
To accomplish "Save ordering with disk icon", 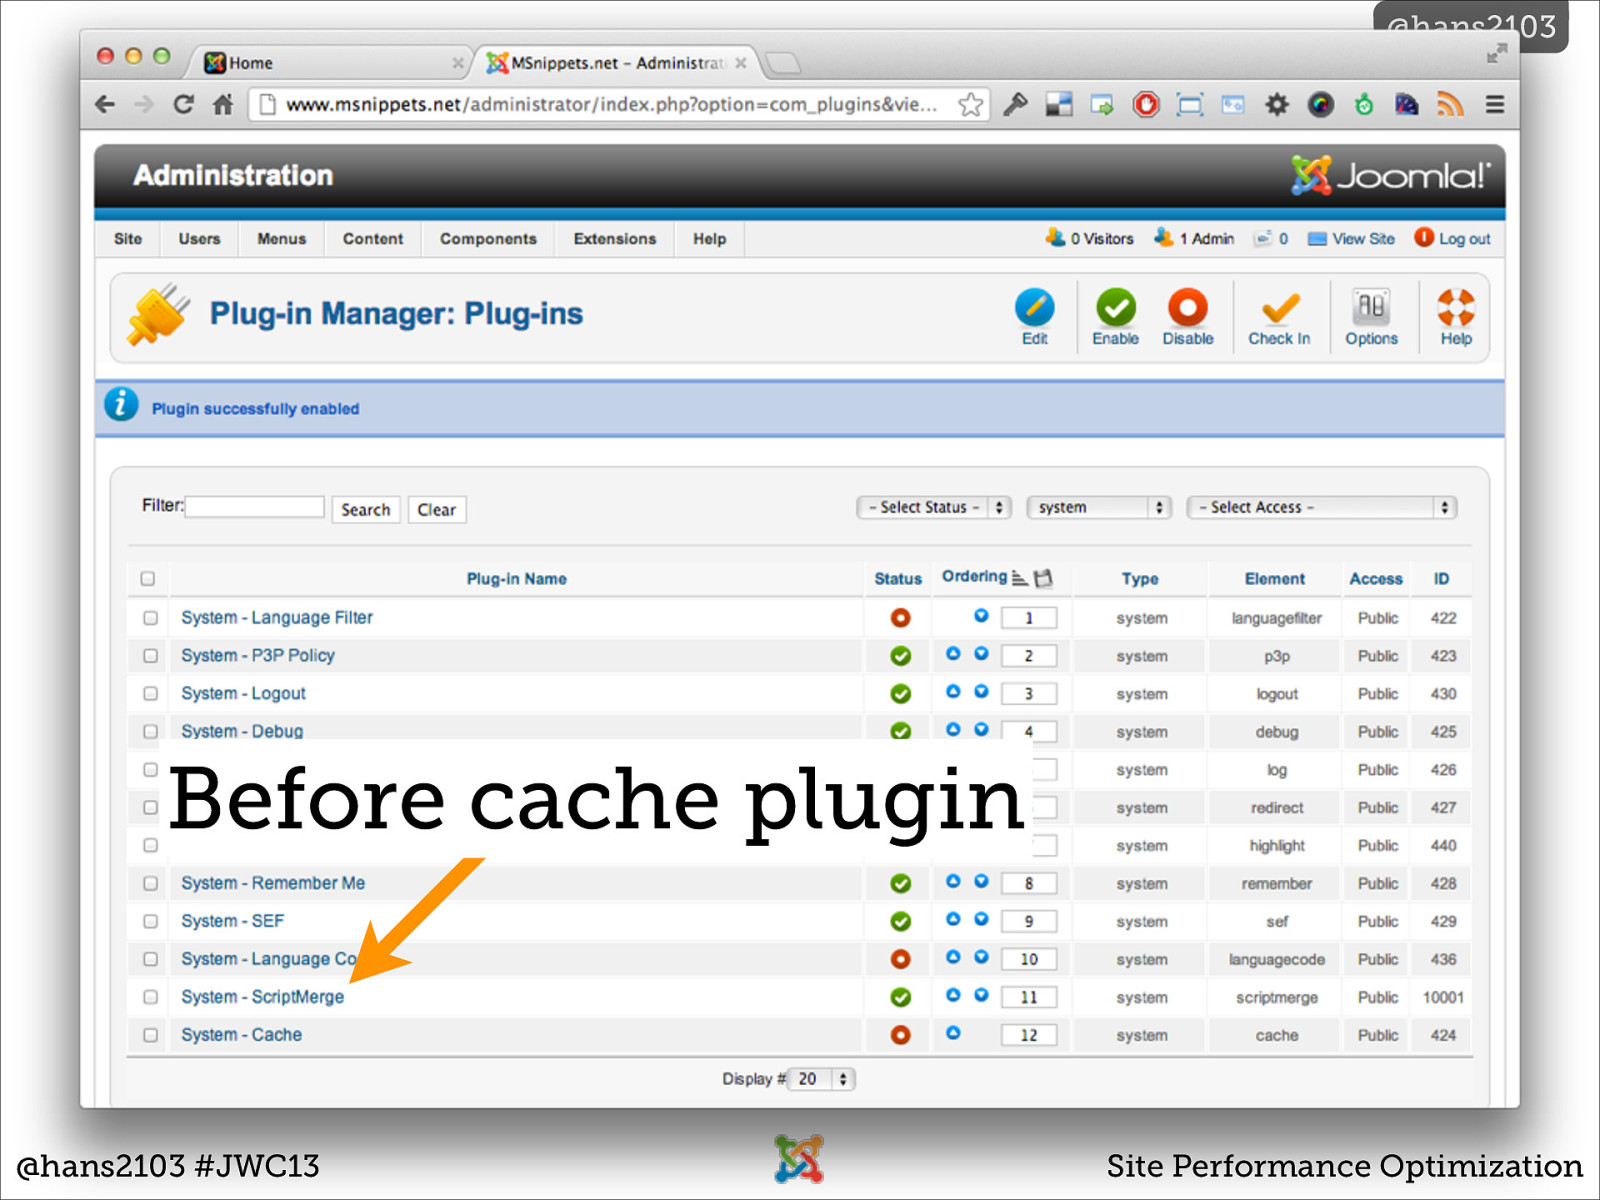I will click(1043, 578).
